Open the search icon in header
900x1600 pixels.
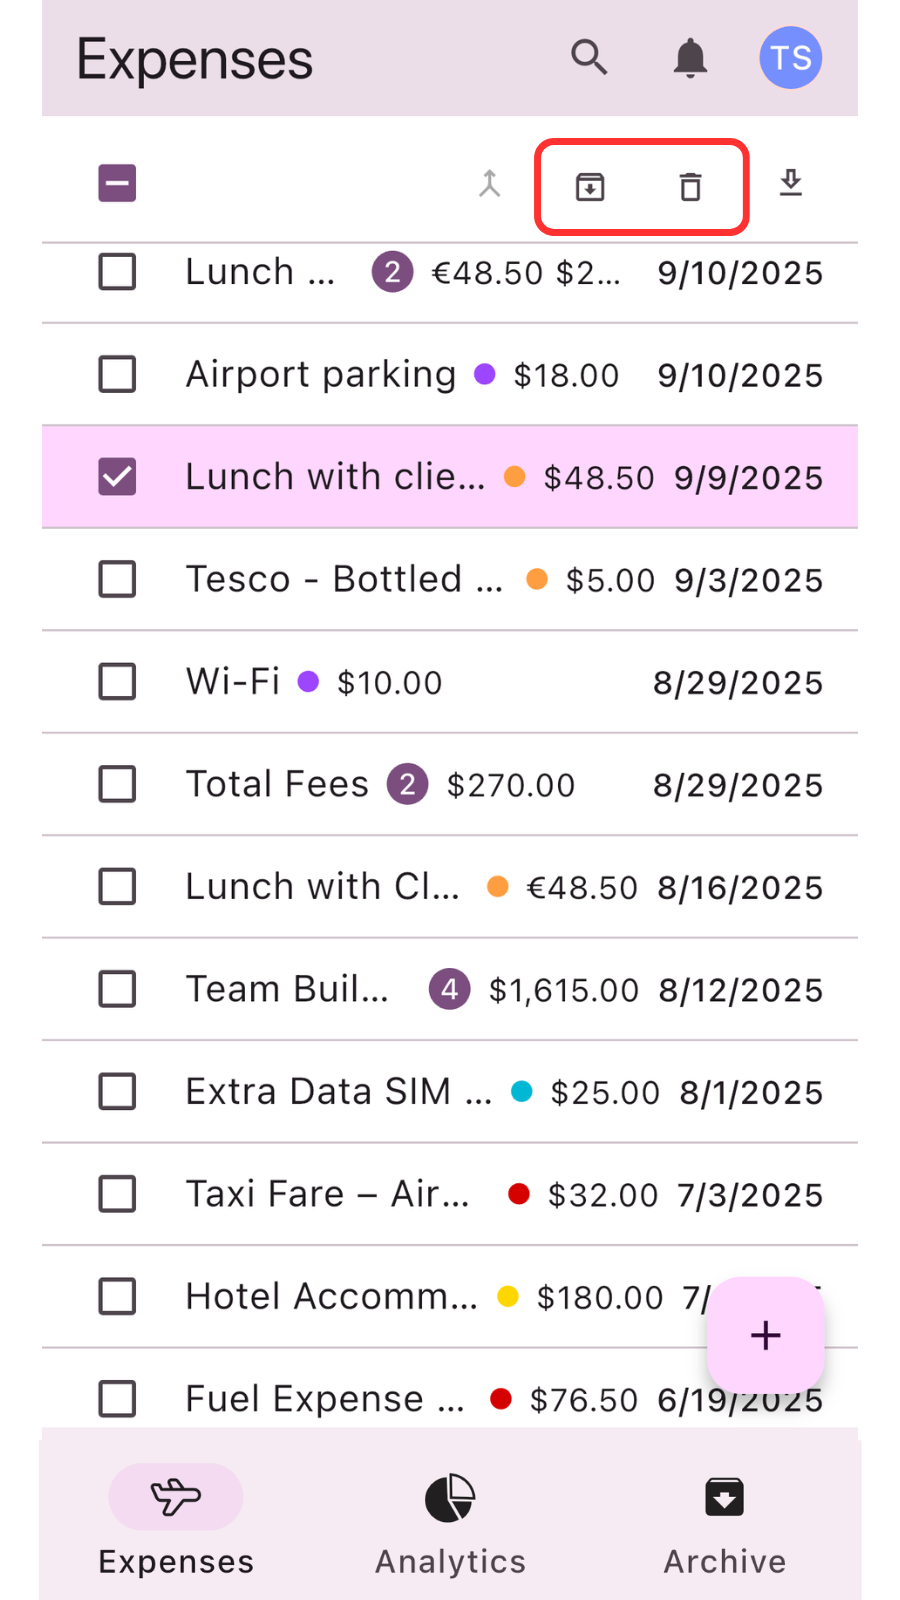click(589, 58)
